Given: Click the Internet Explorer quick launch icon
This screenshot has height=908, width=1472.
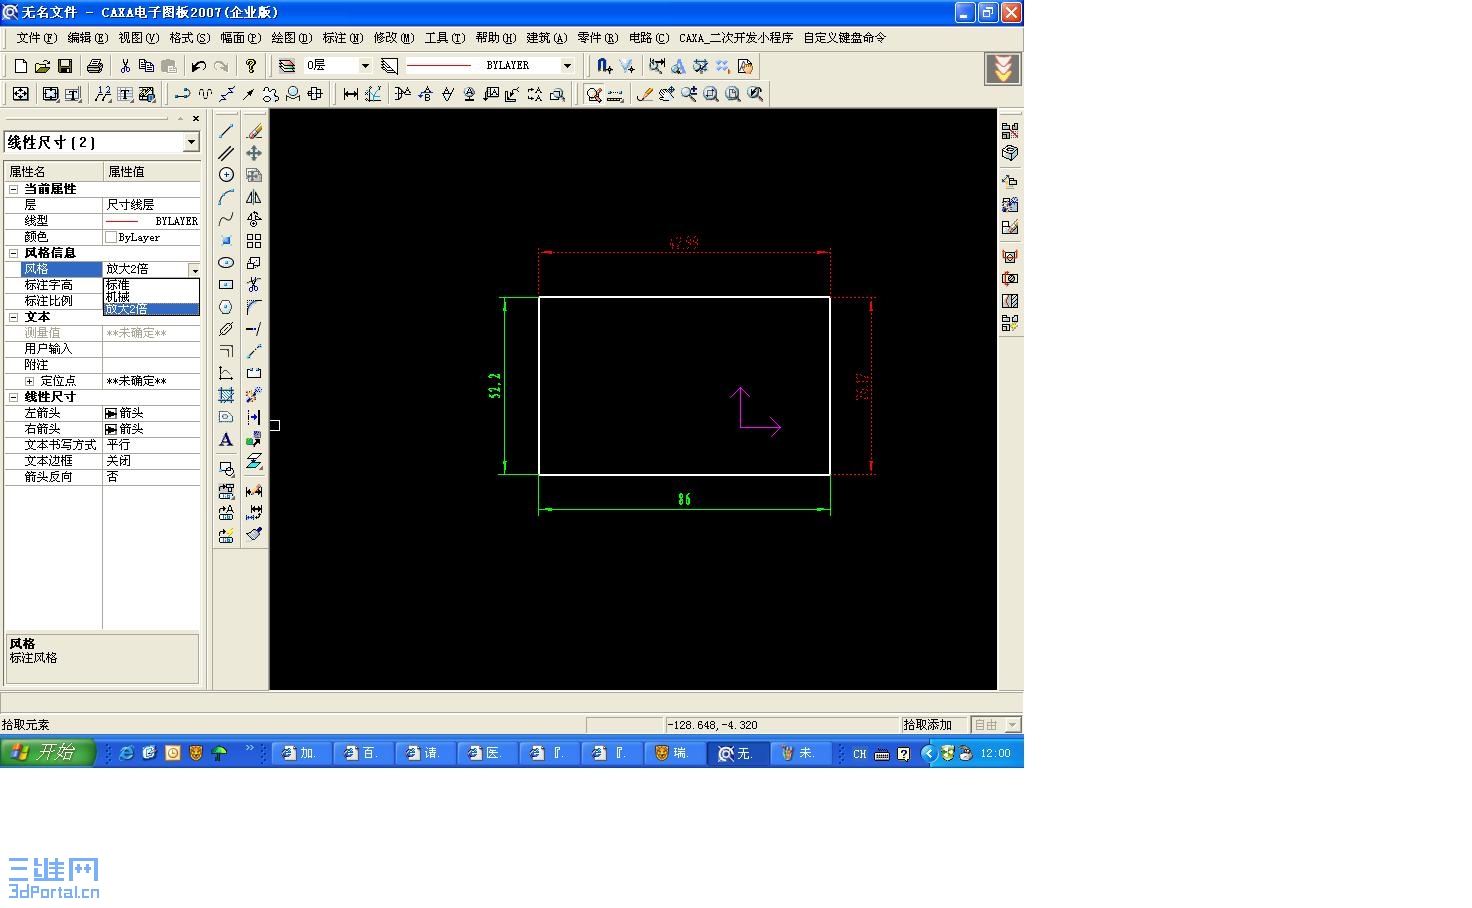Looking at the screenshot, I should pyautogui.click(x=126, y=753).
